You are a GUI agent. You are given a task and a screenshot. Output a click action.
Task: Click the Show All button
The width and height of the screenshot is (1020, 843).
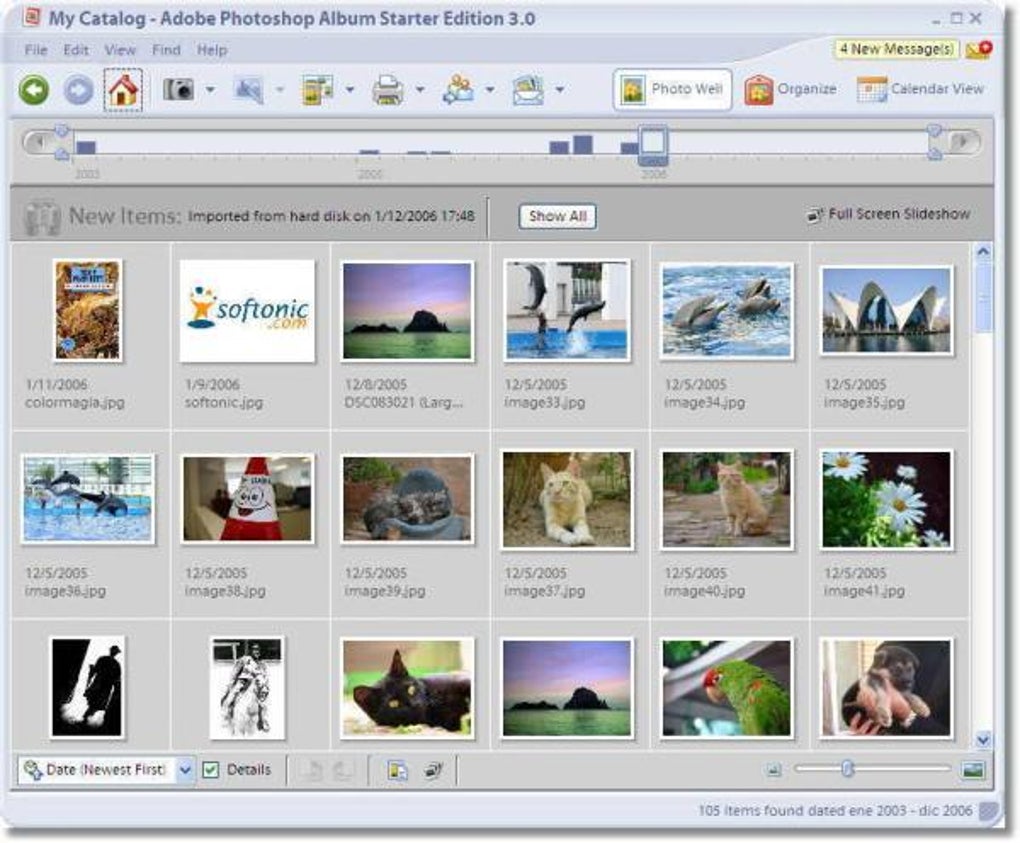point(558,216)
